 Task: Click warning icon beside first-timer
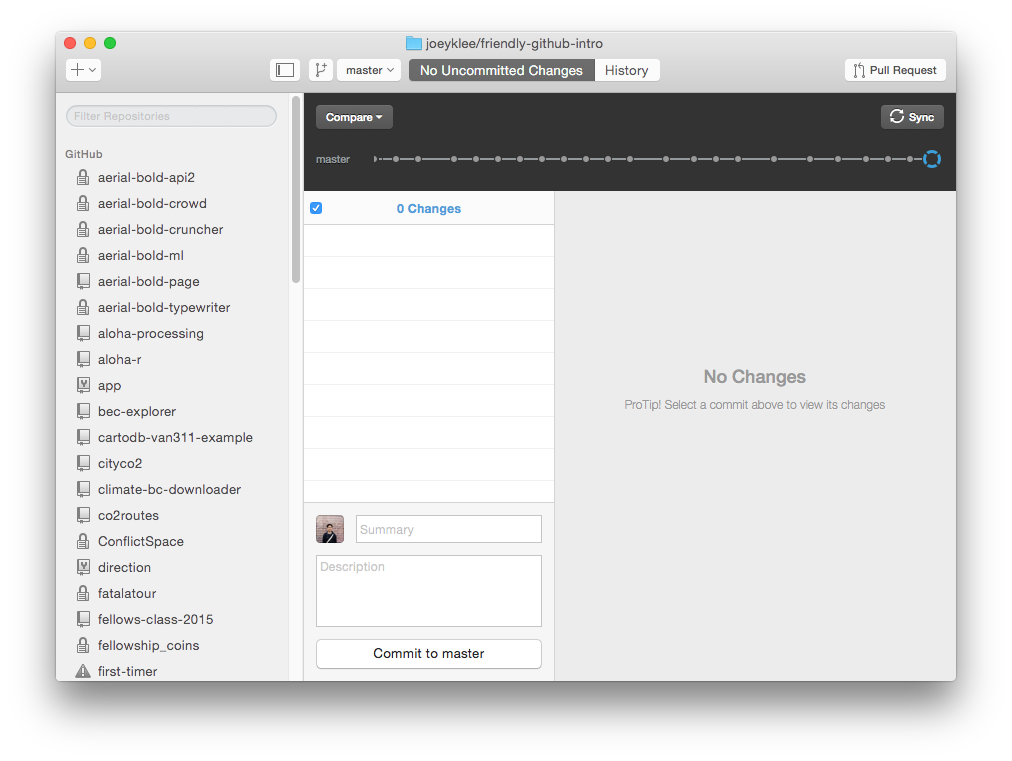click(x=83, y=671)
